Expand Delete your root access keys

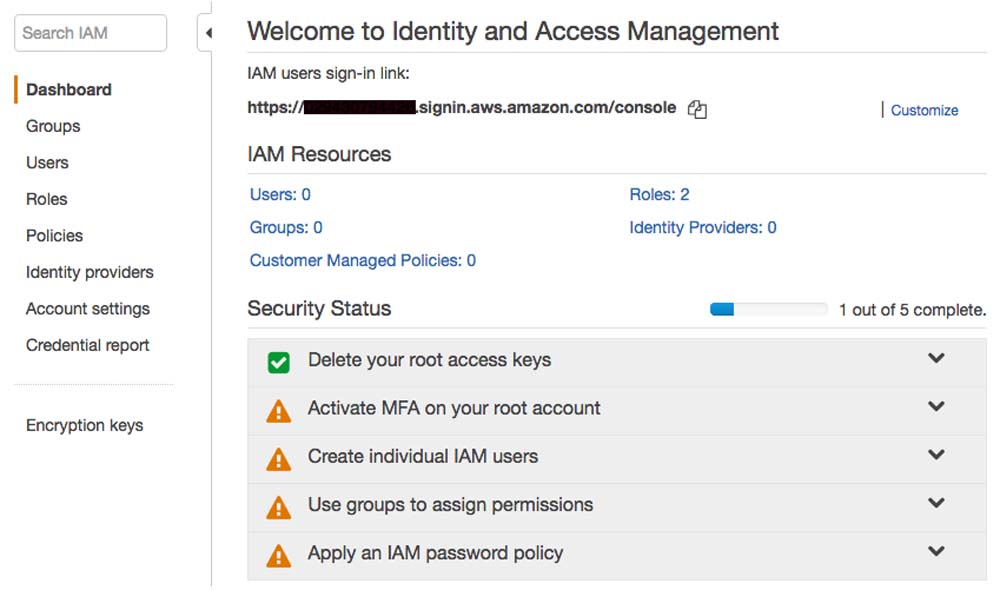pos(936,358)
